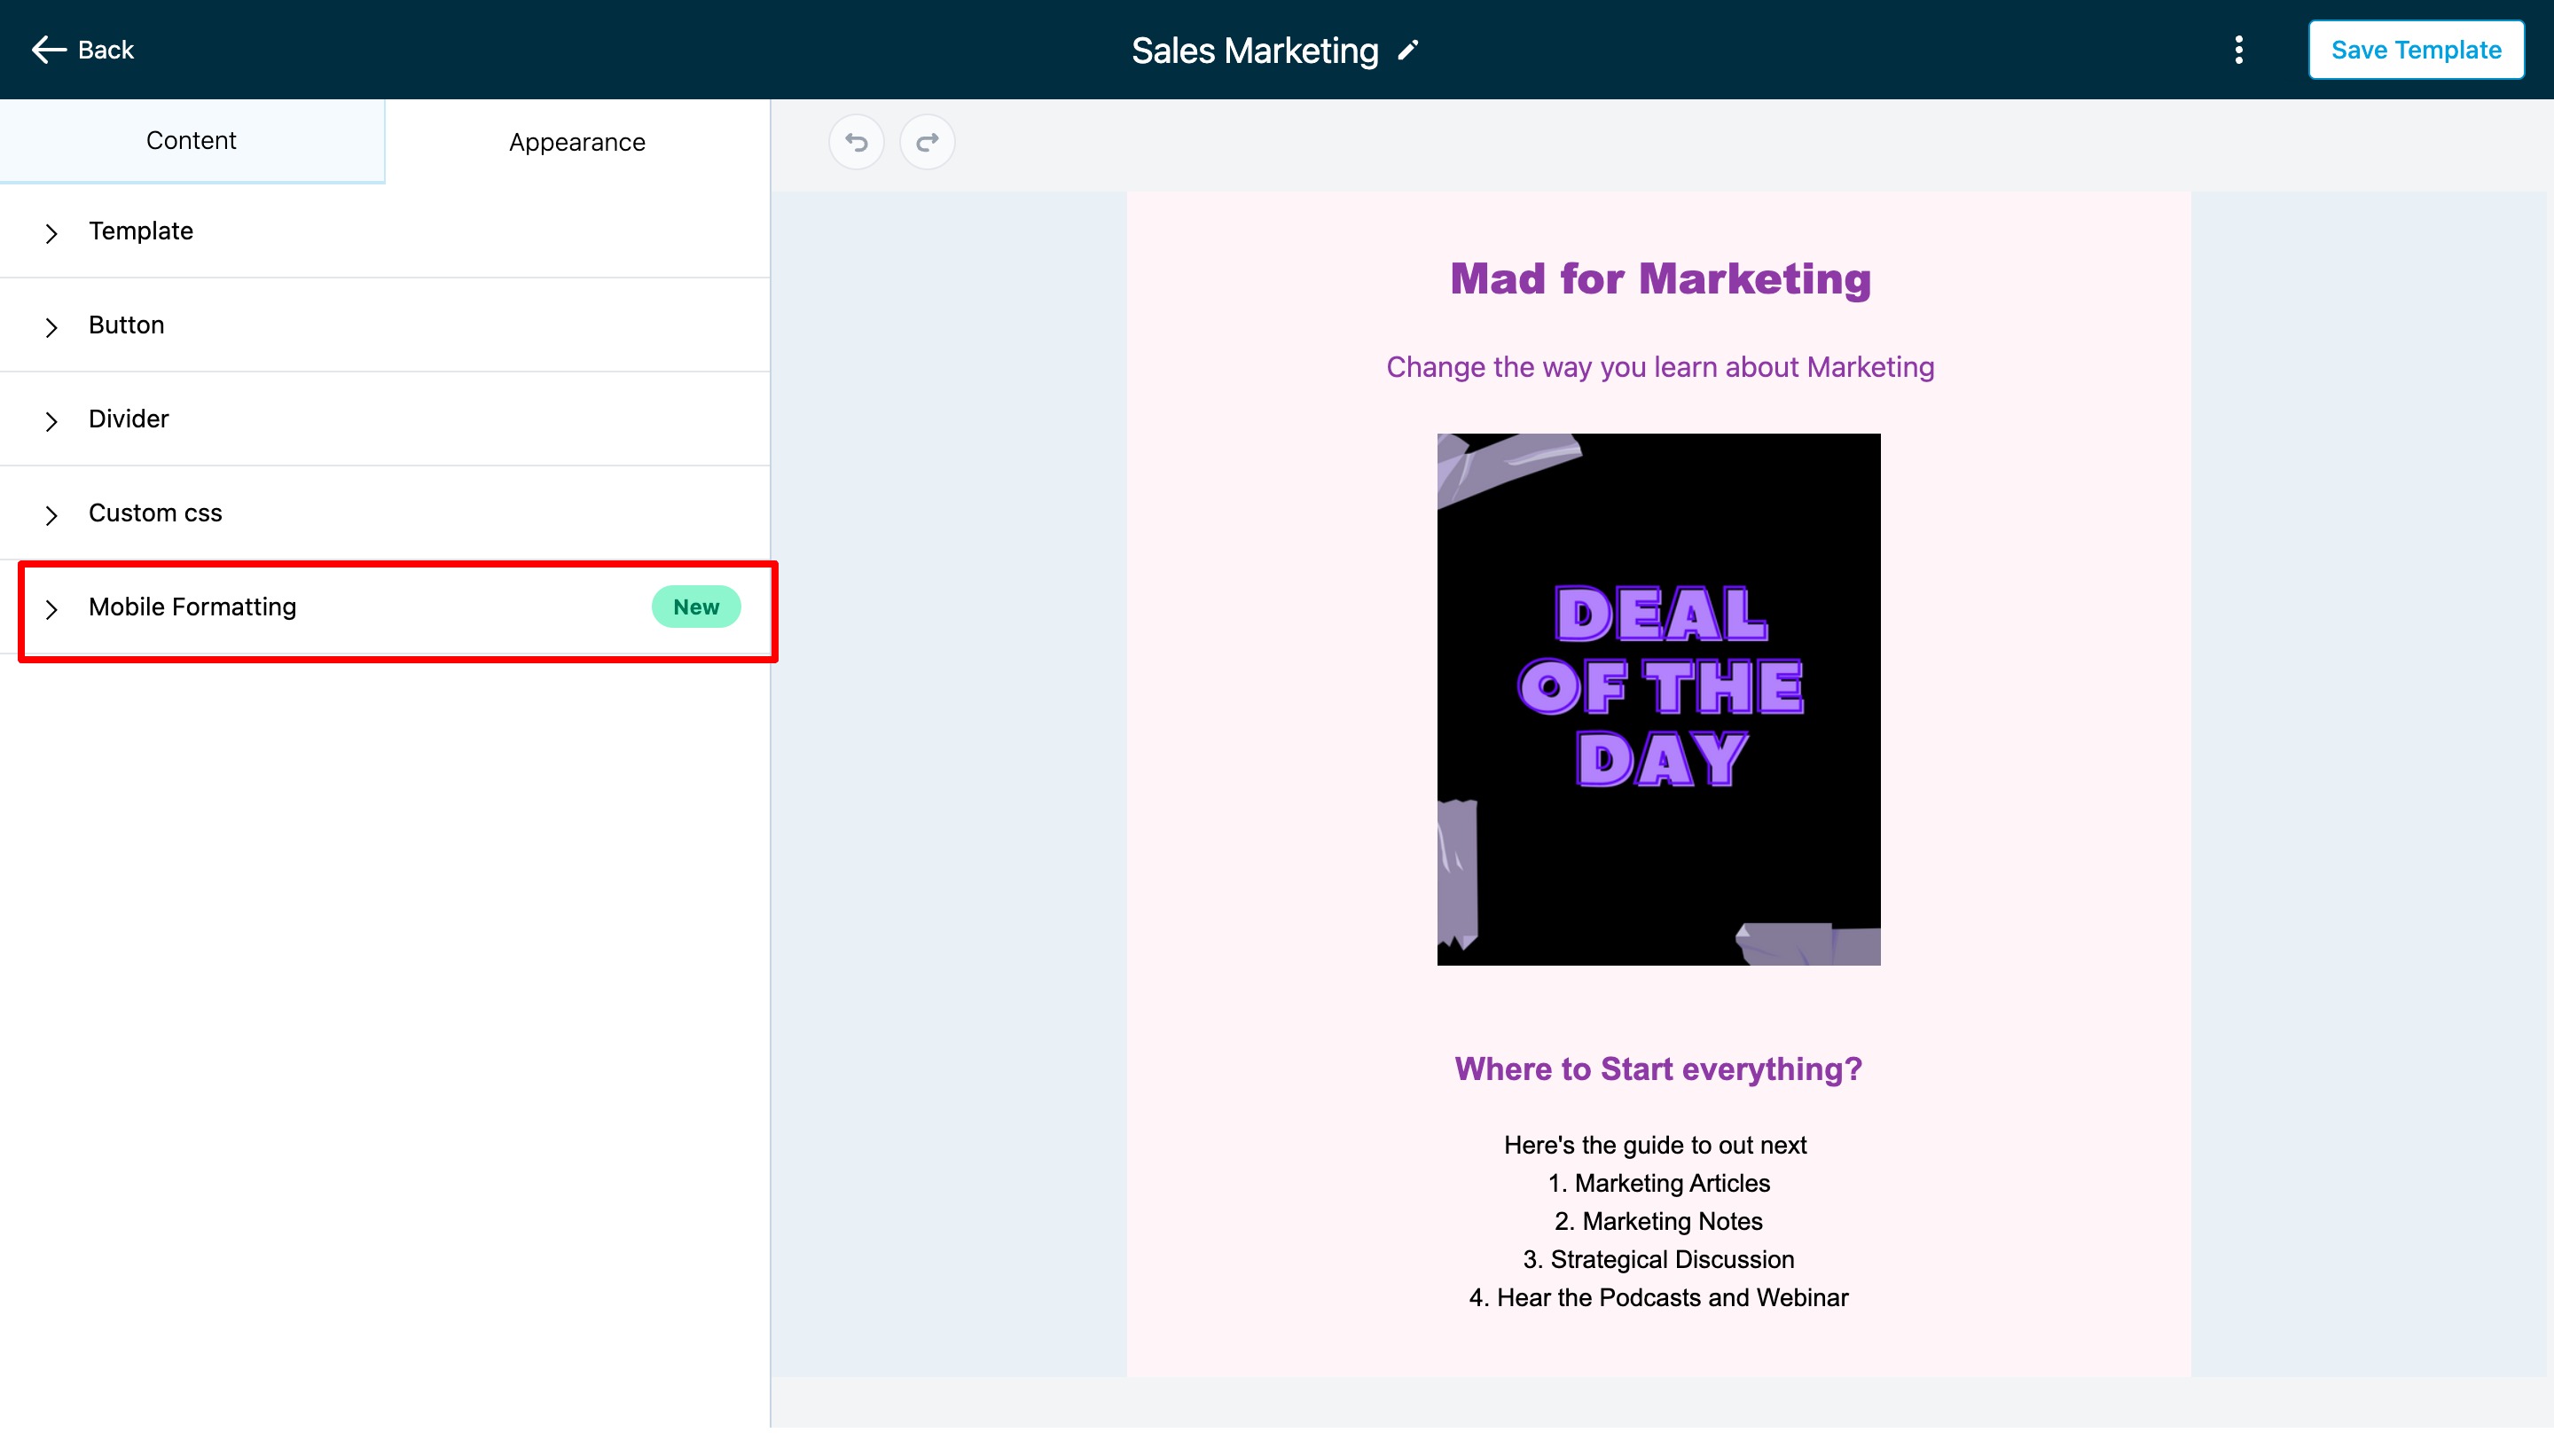Click '4. Hear the Podcasts and Webinar' item
The height and width of the screenshot is (1456, 2554).
1659,1297
